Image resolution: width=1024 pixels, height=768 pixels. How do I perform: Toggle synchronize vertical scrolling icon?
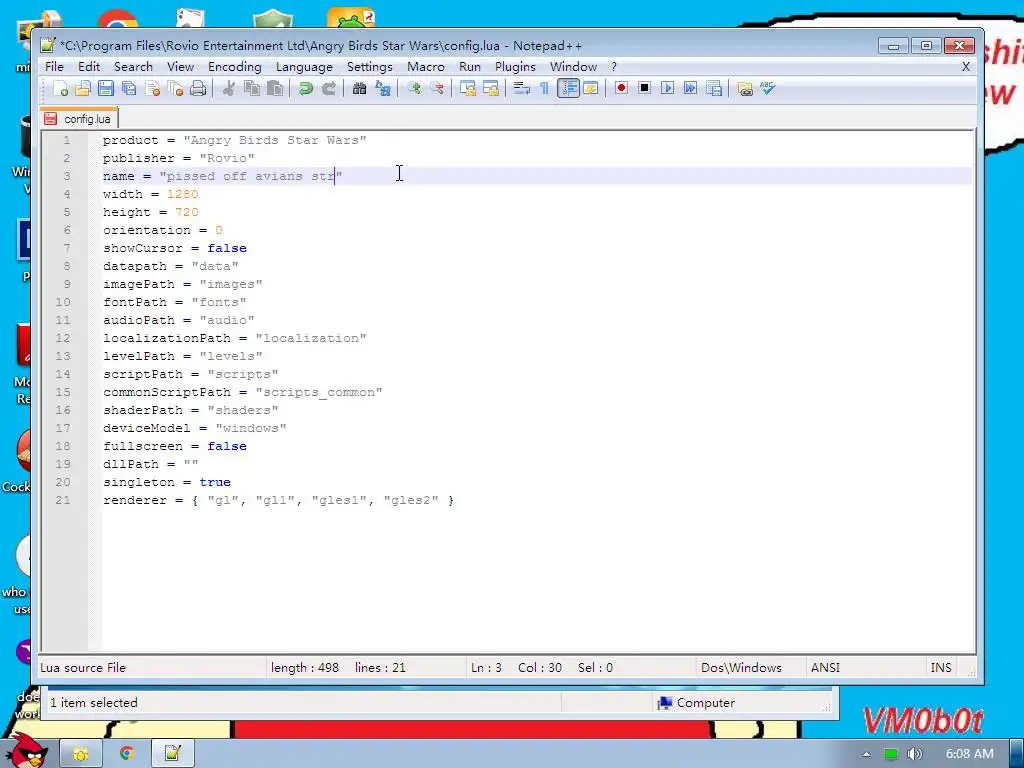click(468, 88)
